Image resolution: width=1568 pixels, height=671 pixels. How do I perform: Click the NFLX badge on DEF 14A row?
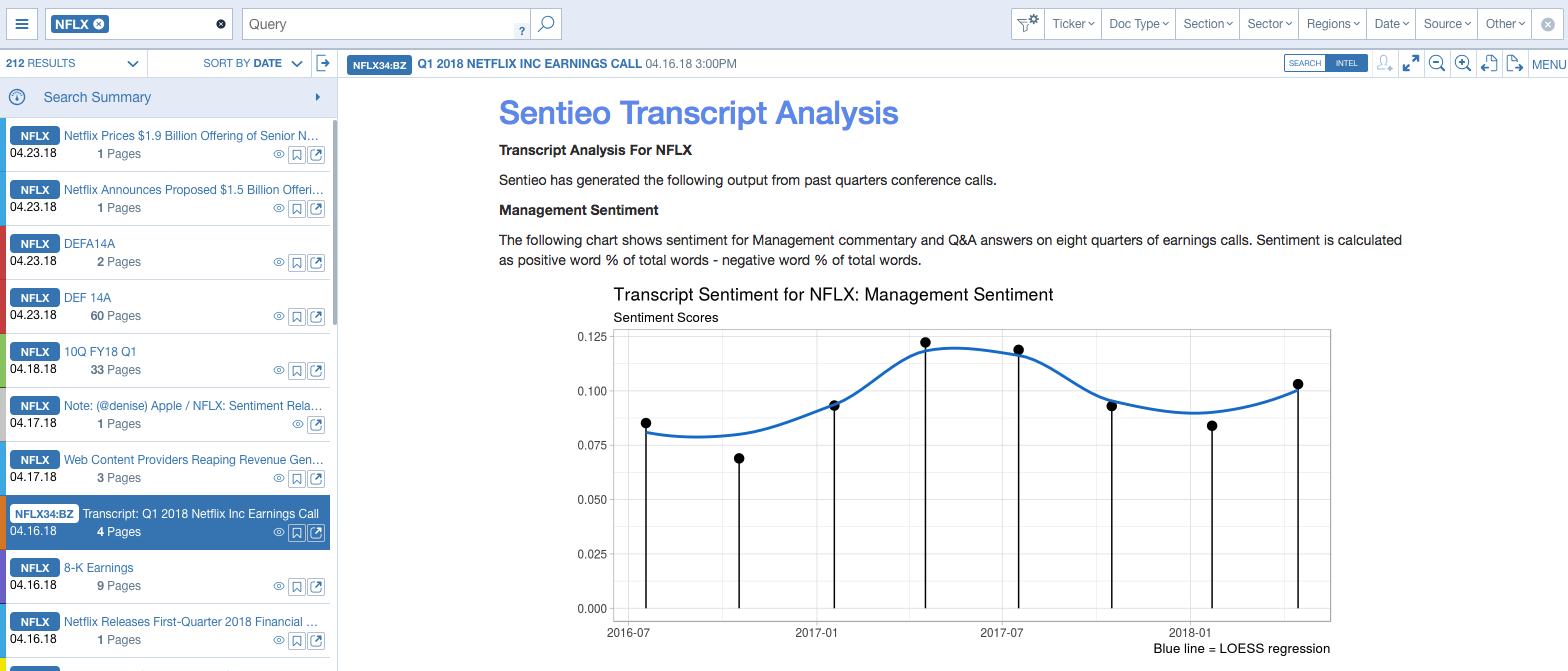tap(35, 298)
